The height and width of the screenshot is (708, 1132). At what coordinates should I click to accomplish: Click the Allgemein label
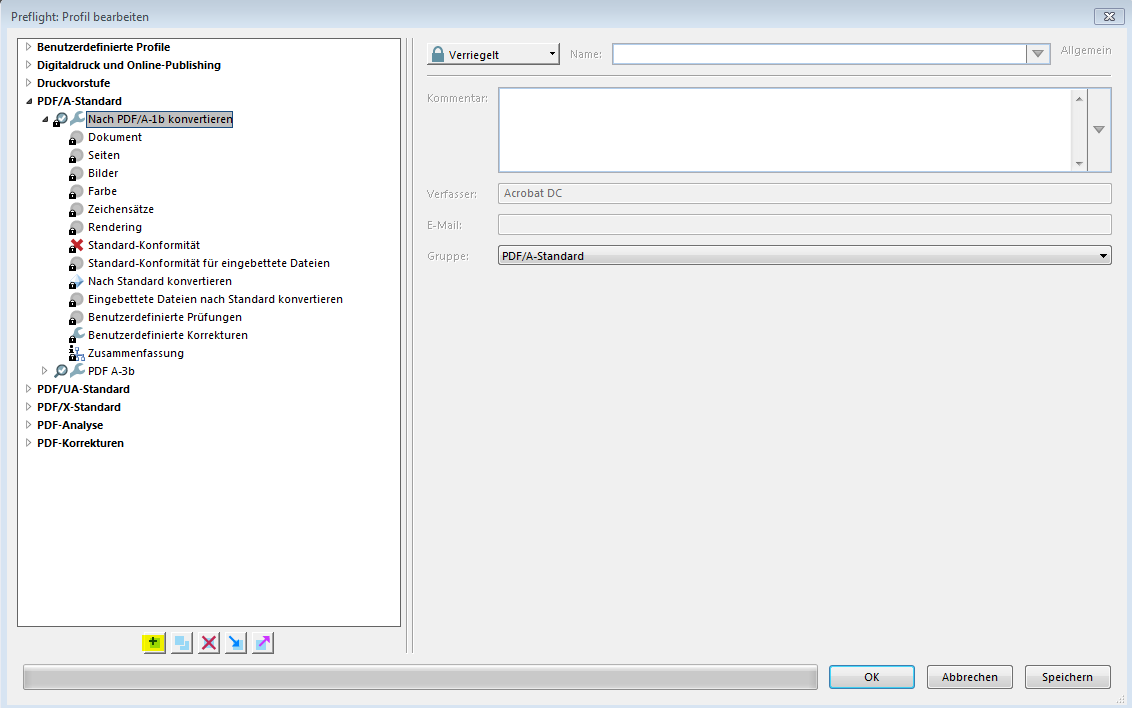point(1086,50)
